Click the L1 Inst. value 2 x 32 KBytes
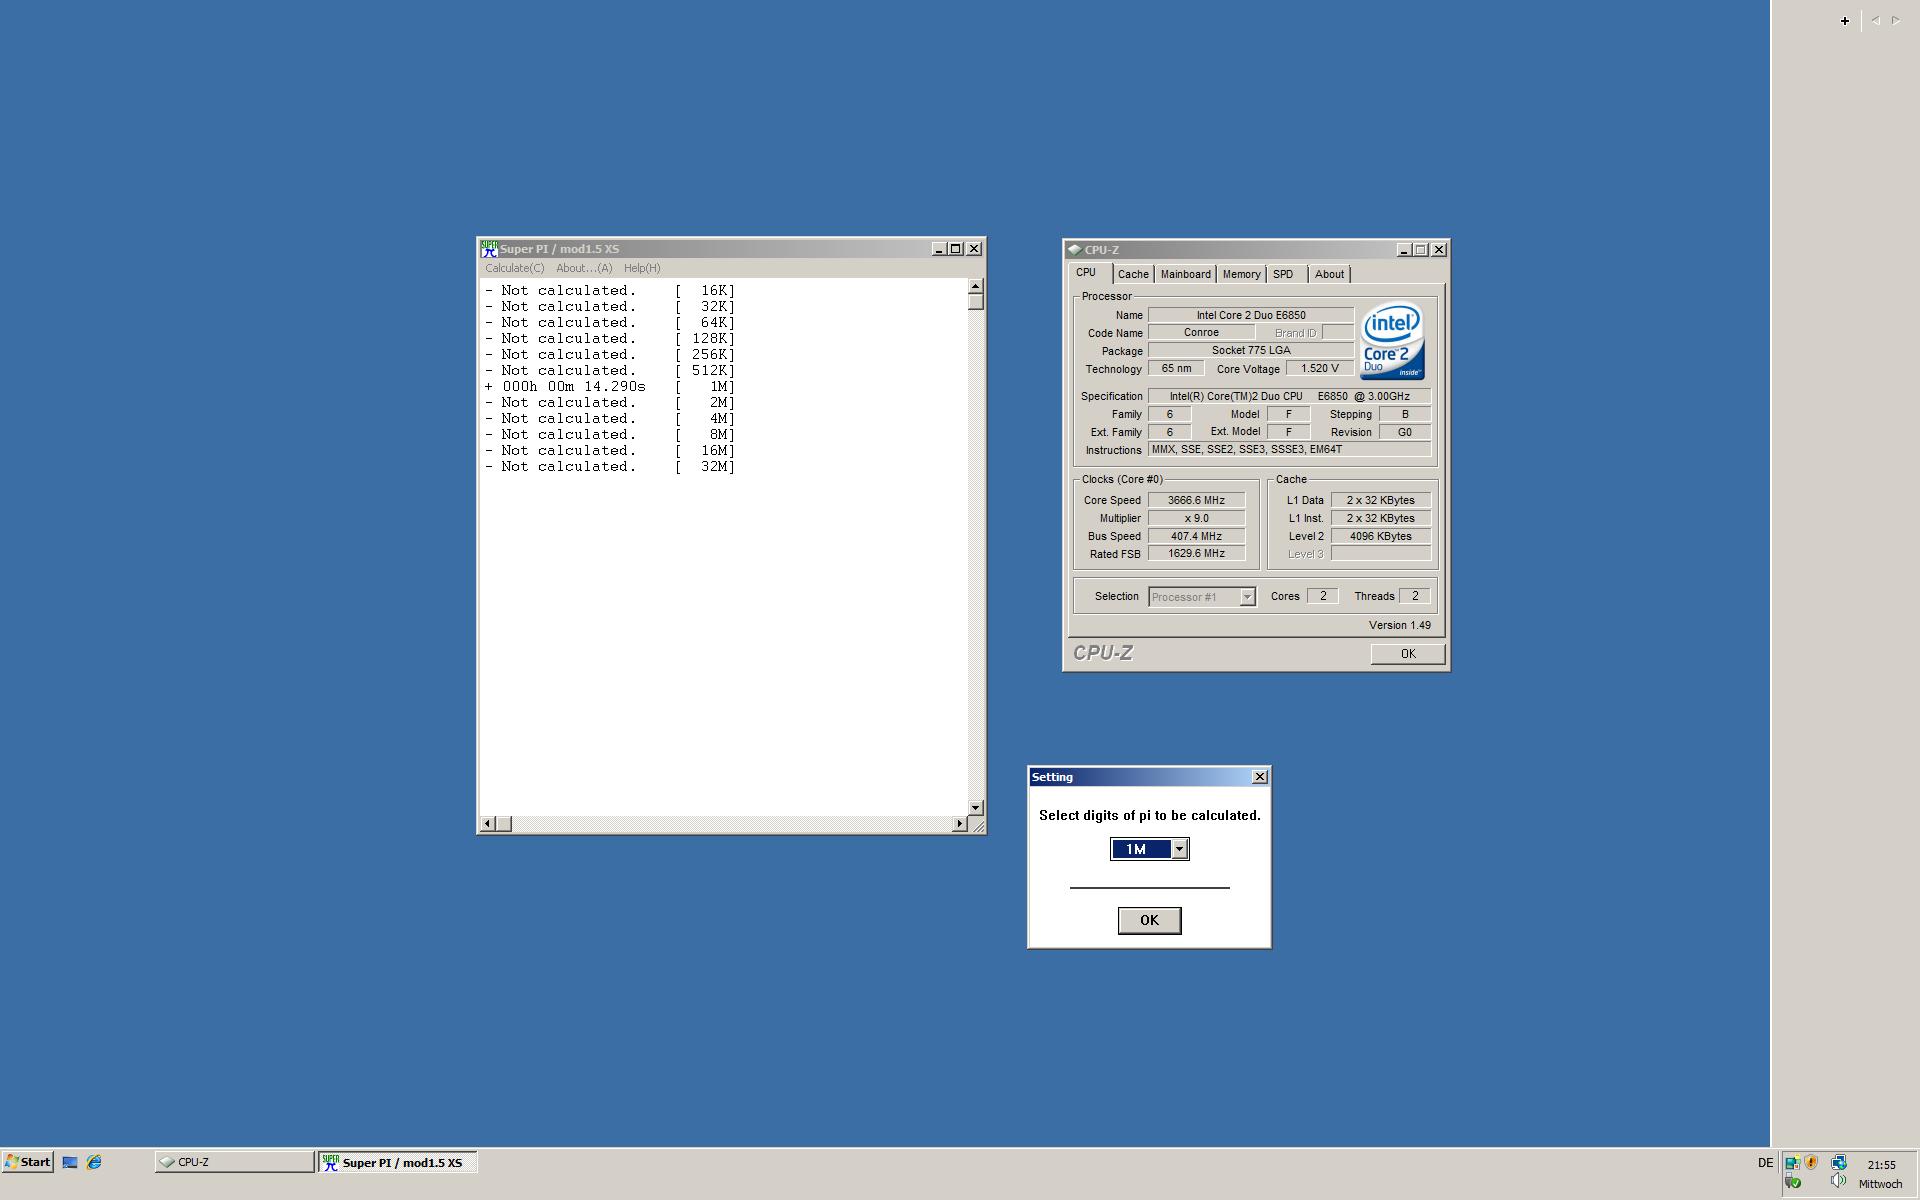1920x1200 pixels. click(1380, 518)
